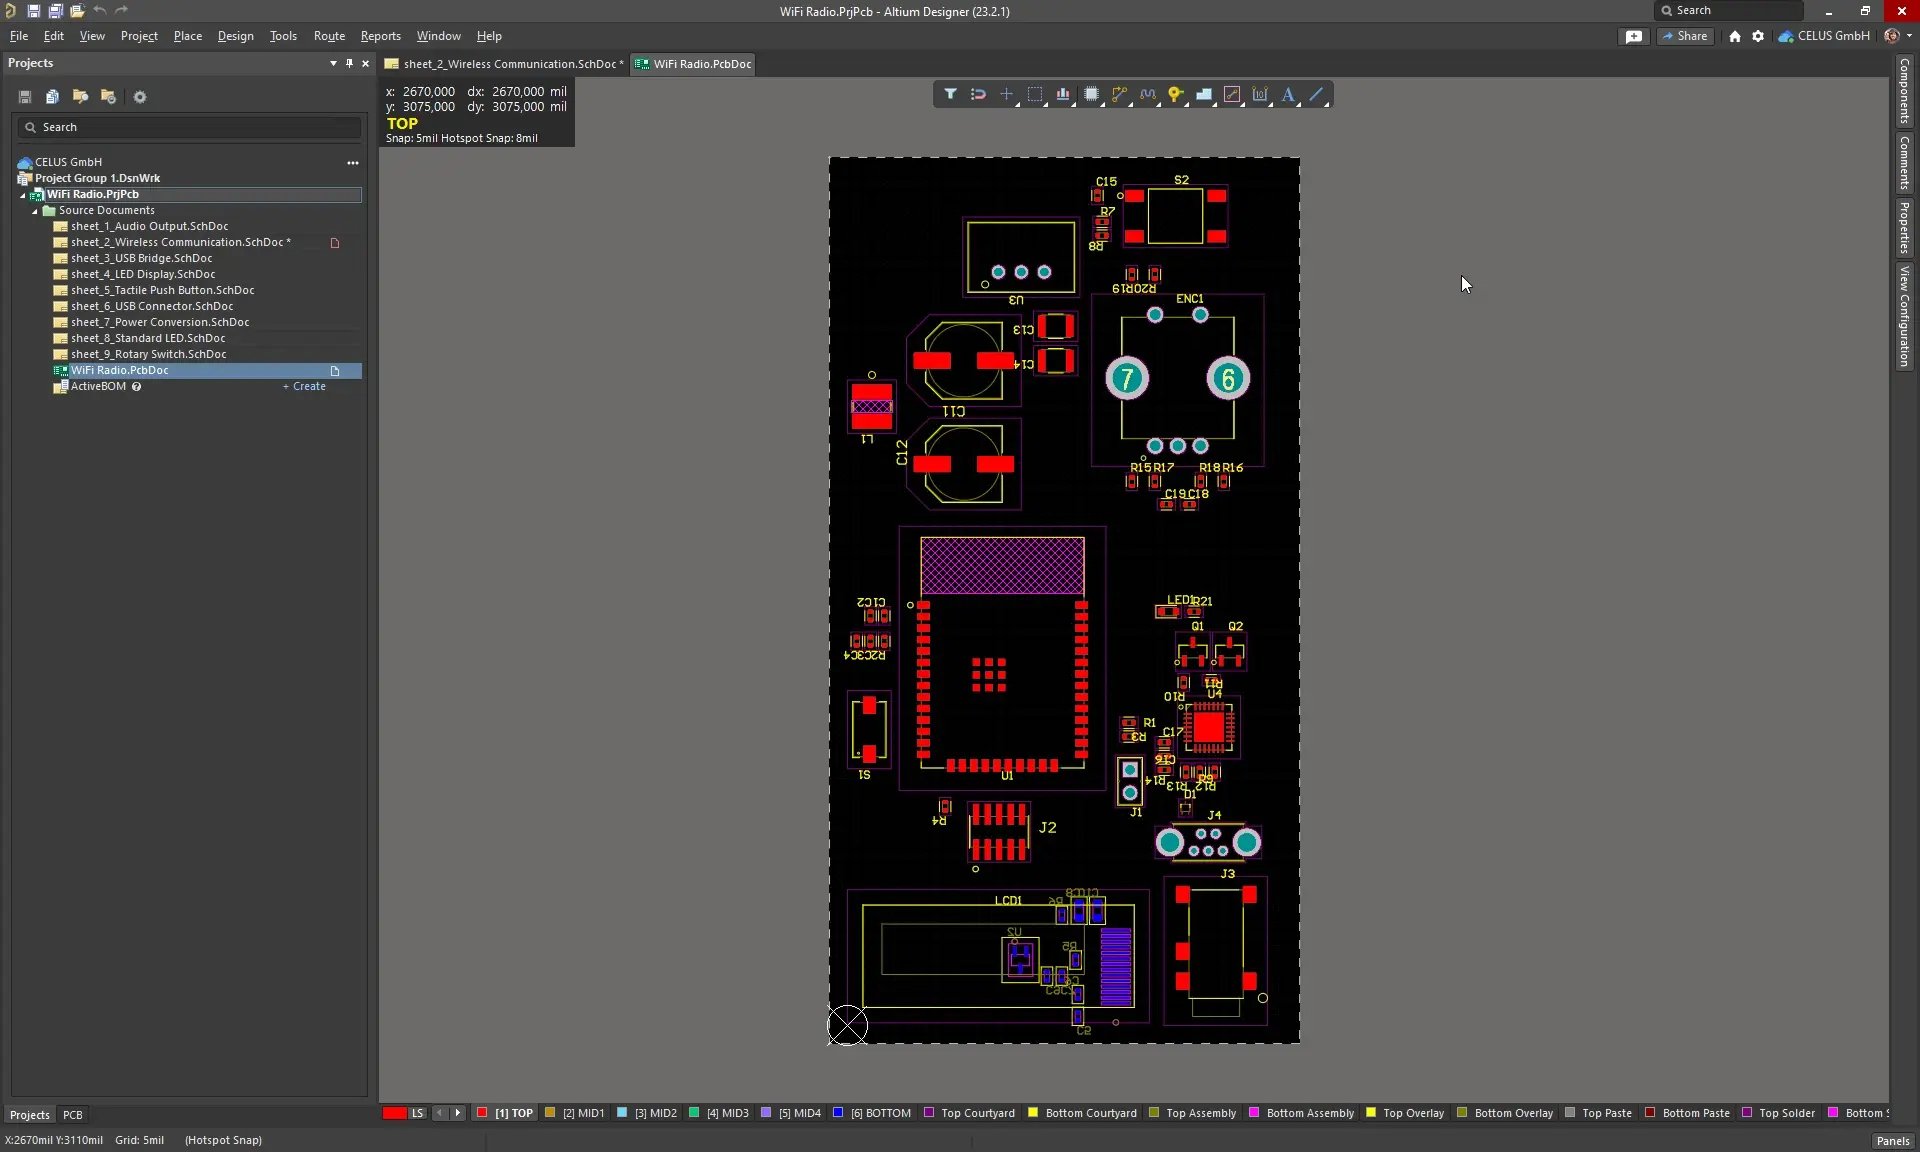Click the LS layer set button
The height and width of the screenshot is (1152, 1920).
417,1113
